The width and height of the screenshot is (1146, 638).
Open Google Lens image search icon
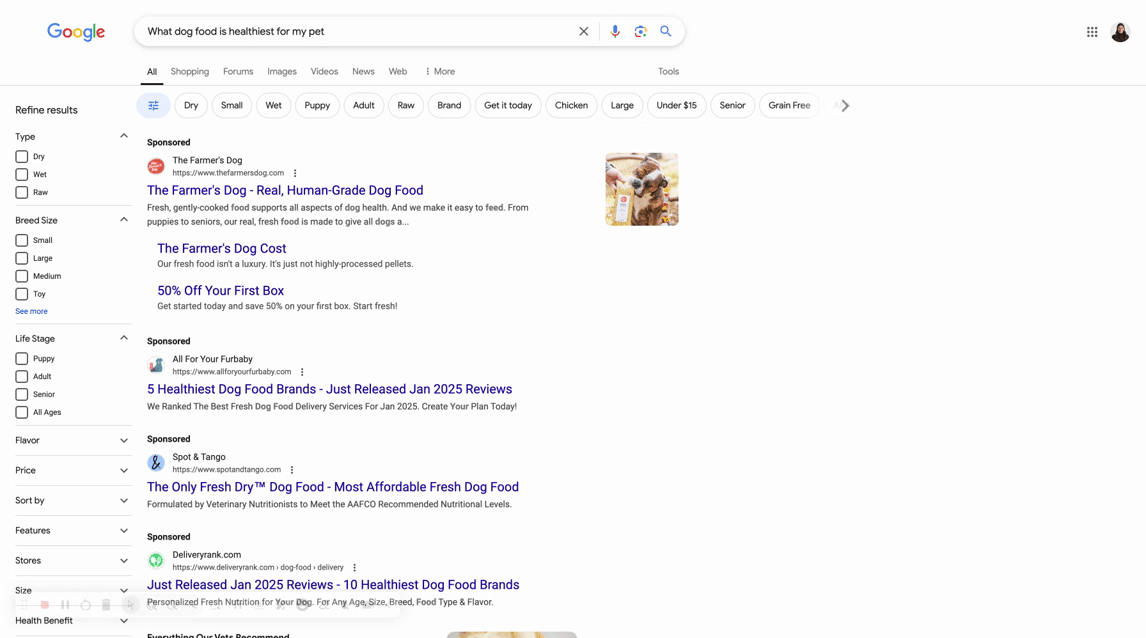pos(640,31)
